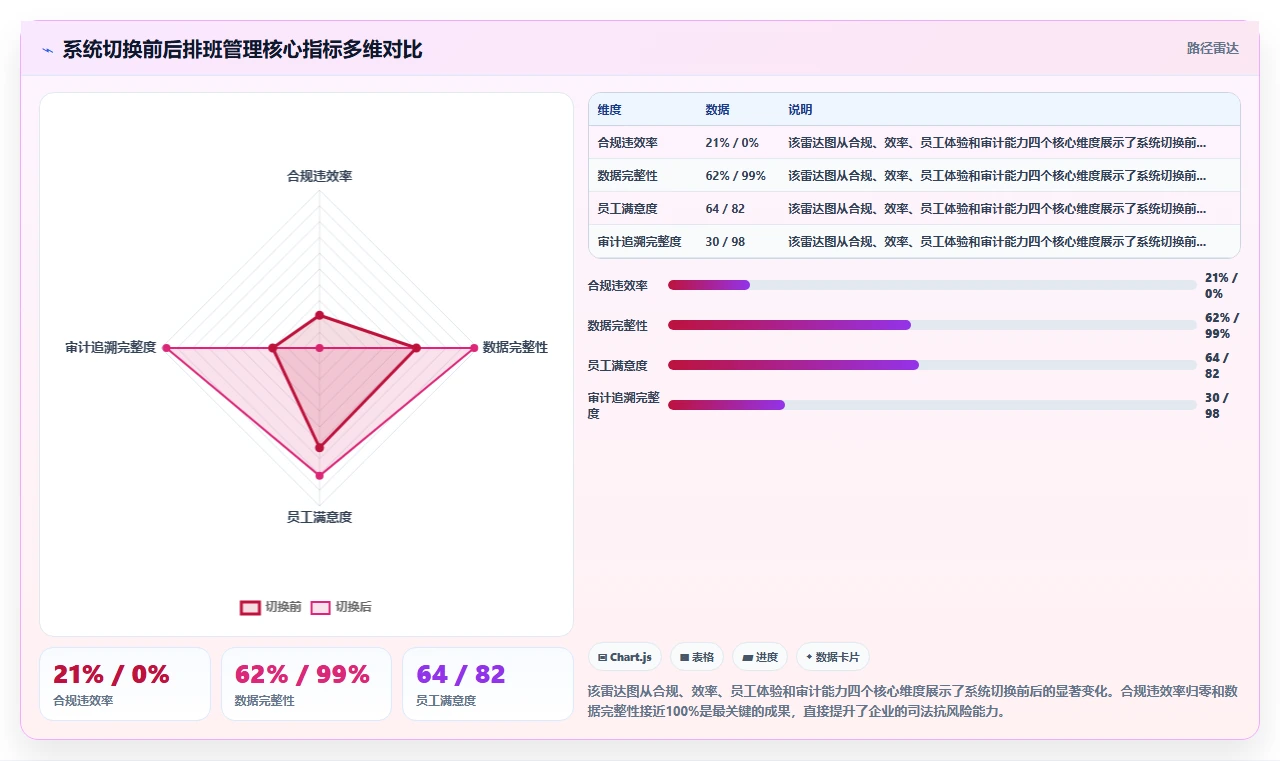Click the 30 / 98 table value

click(x=725, y=242)
